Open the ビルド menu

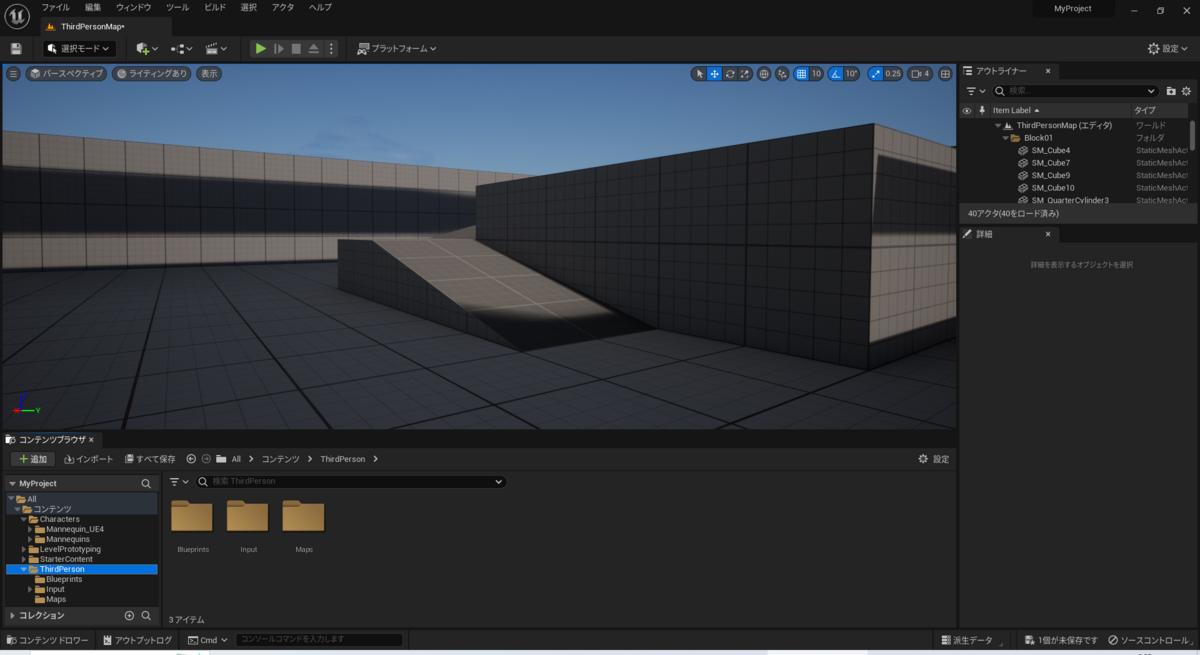pyautogui.click(x=215, y=7)
